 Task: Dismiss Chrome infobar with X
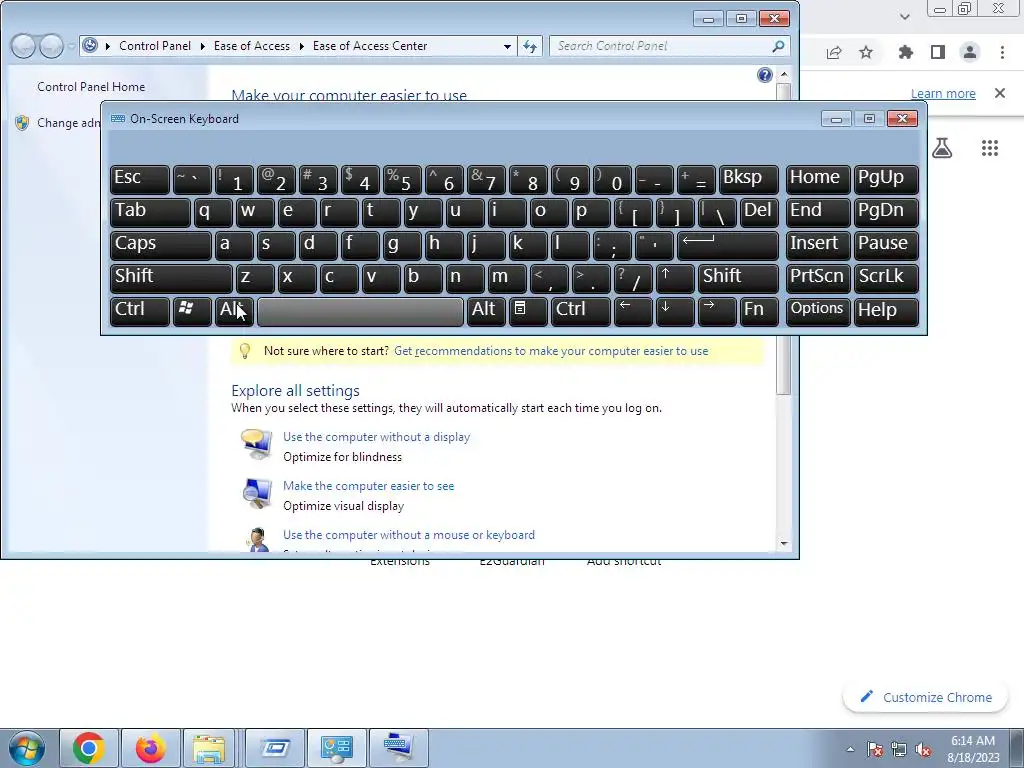999,93
